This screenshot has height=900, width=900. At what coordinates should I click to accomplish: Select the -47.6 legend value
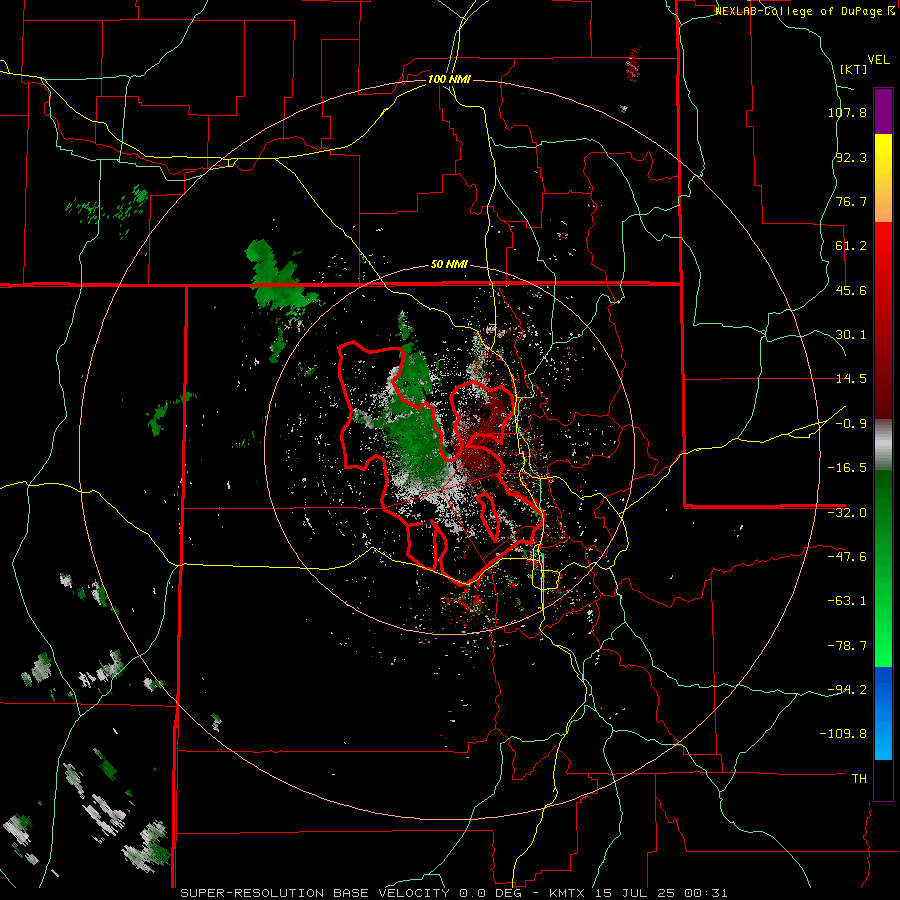(847, 557)
